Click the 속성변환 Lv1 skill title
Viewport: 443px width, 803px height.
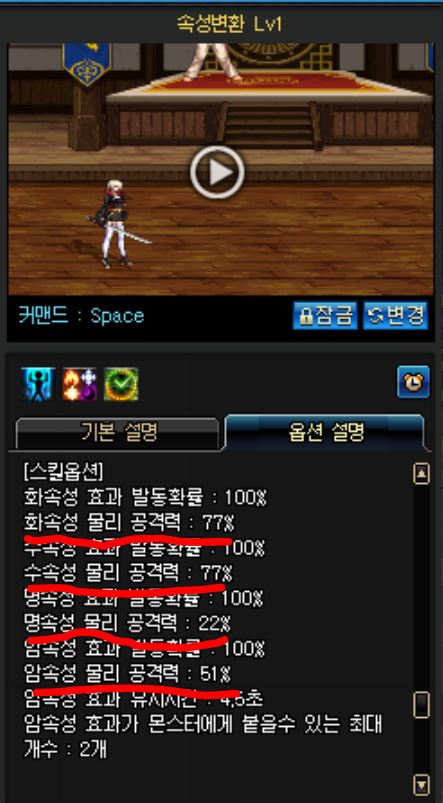[x=229, y=24]
